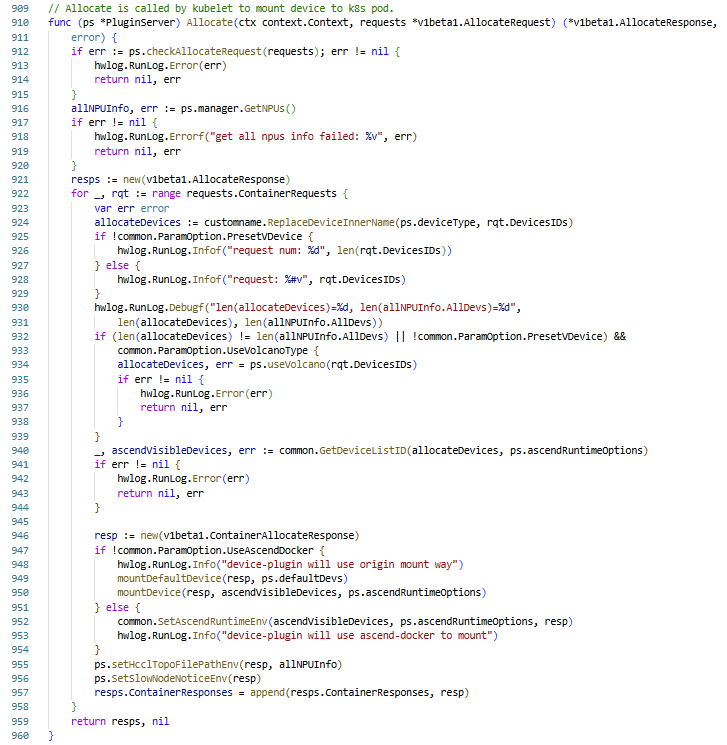Click GetNPUs method call
Screen dimensions: 727x745
[x=264, y=108]
